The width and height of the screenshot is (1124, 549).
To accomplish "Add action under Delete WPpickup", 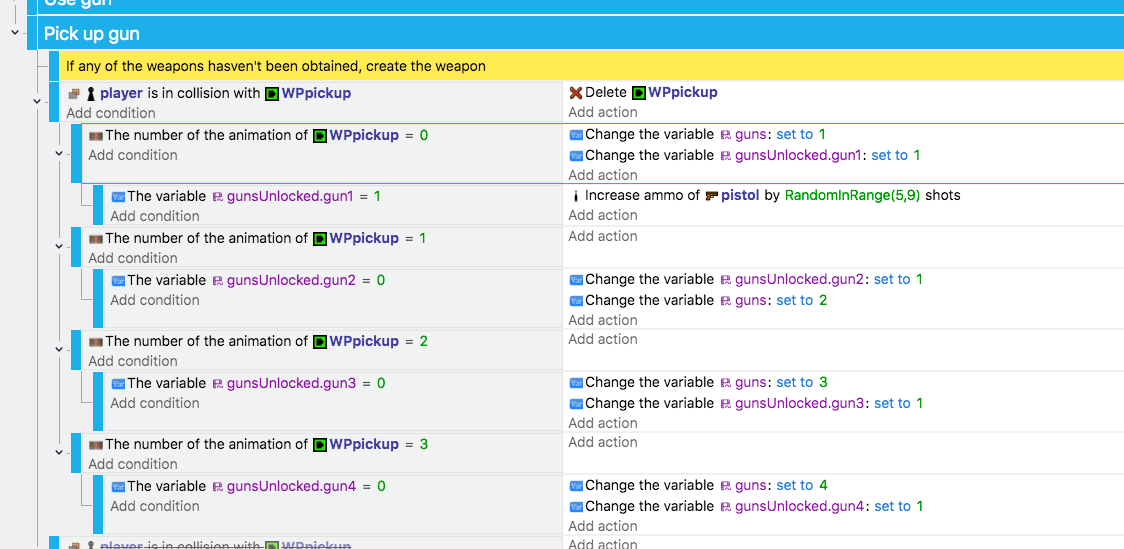I will coord(603,113).
